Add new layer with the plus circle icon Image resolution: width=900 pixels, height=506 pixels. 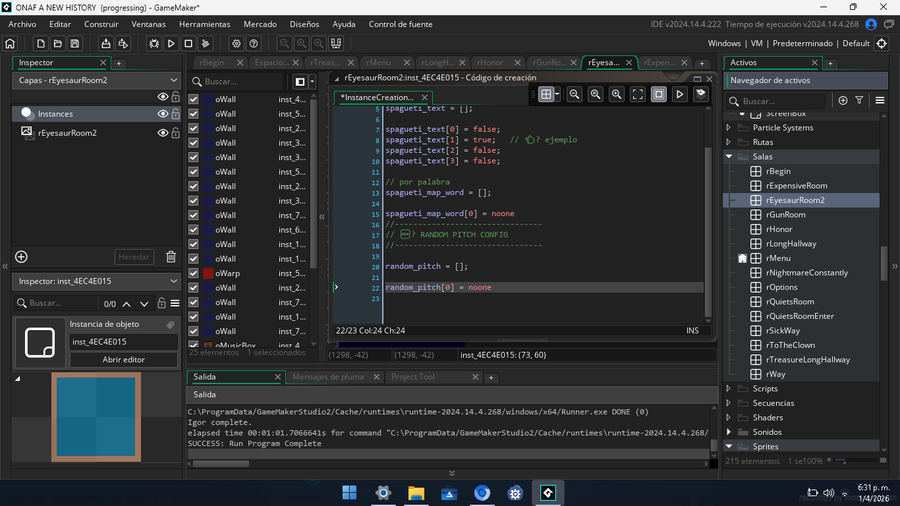21,257
